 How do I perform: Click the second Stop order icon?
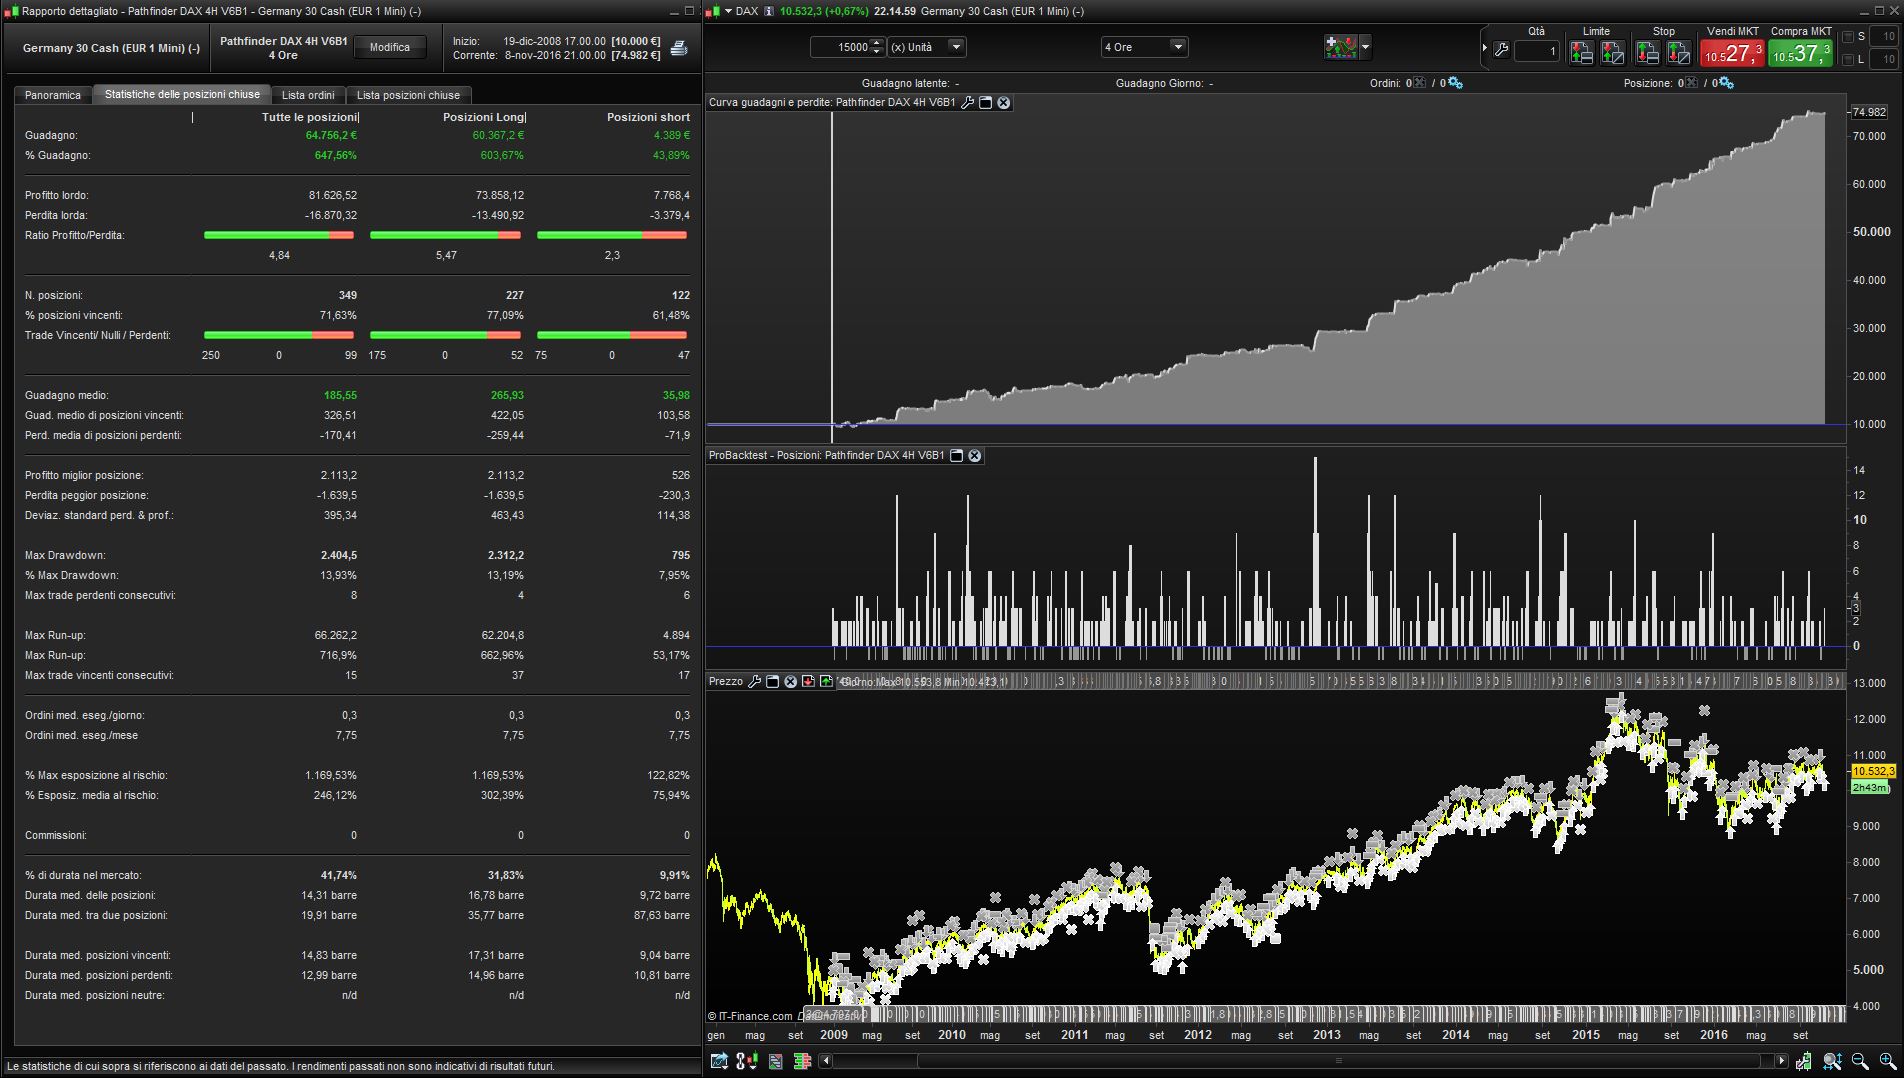tap(1679, 52)
